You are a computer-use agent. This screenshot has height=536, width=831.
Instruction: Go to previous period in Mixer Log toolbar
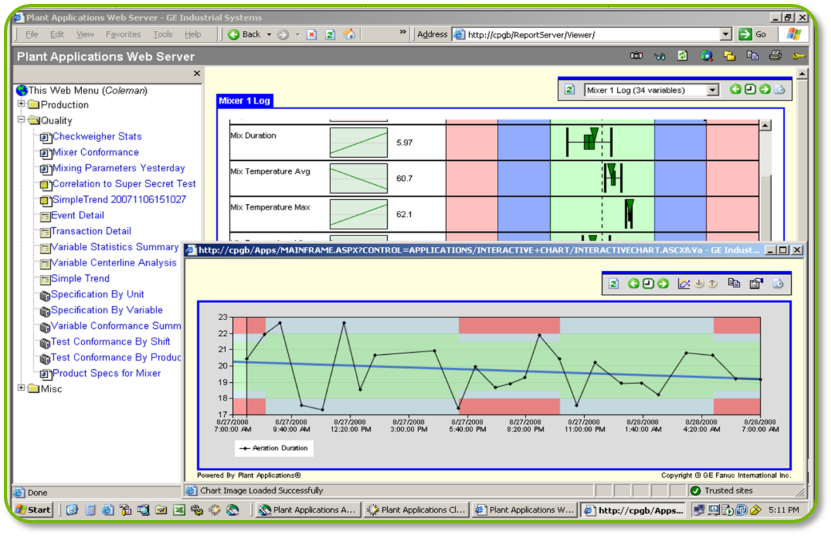click(735, 89)
